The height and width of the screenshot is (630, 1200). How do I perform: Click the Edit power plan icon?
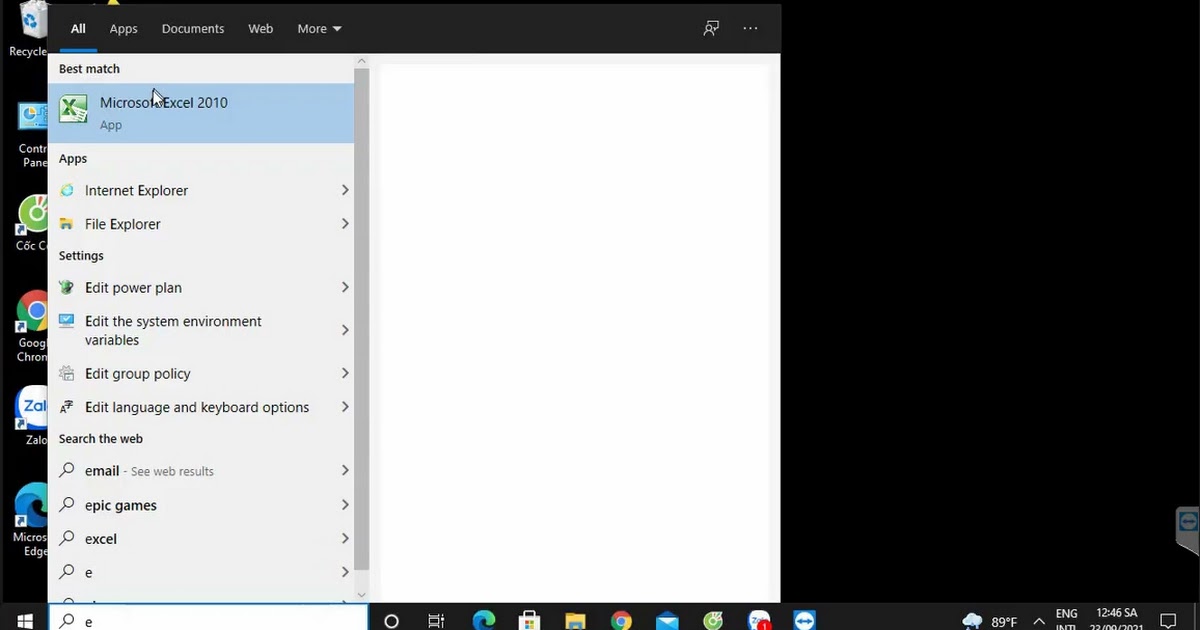pyautogui.click(x=67, y=287)
